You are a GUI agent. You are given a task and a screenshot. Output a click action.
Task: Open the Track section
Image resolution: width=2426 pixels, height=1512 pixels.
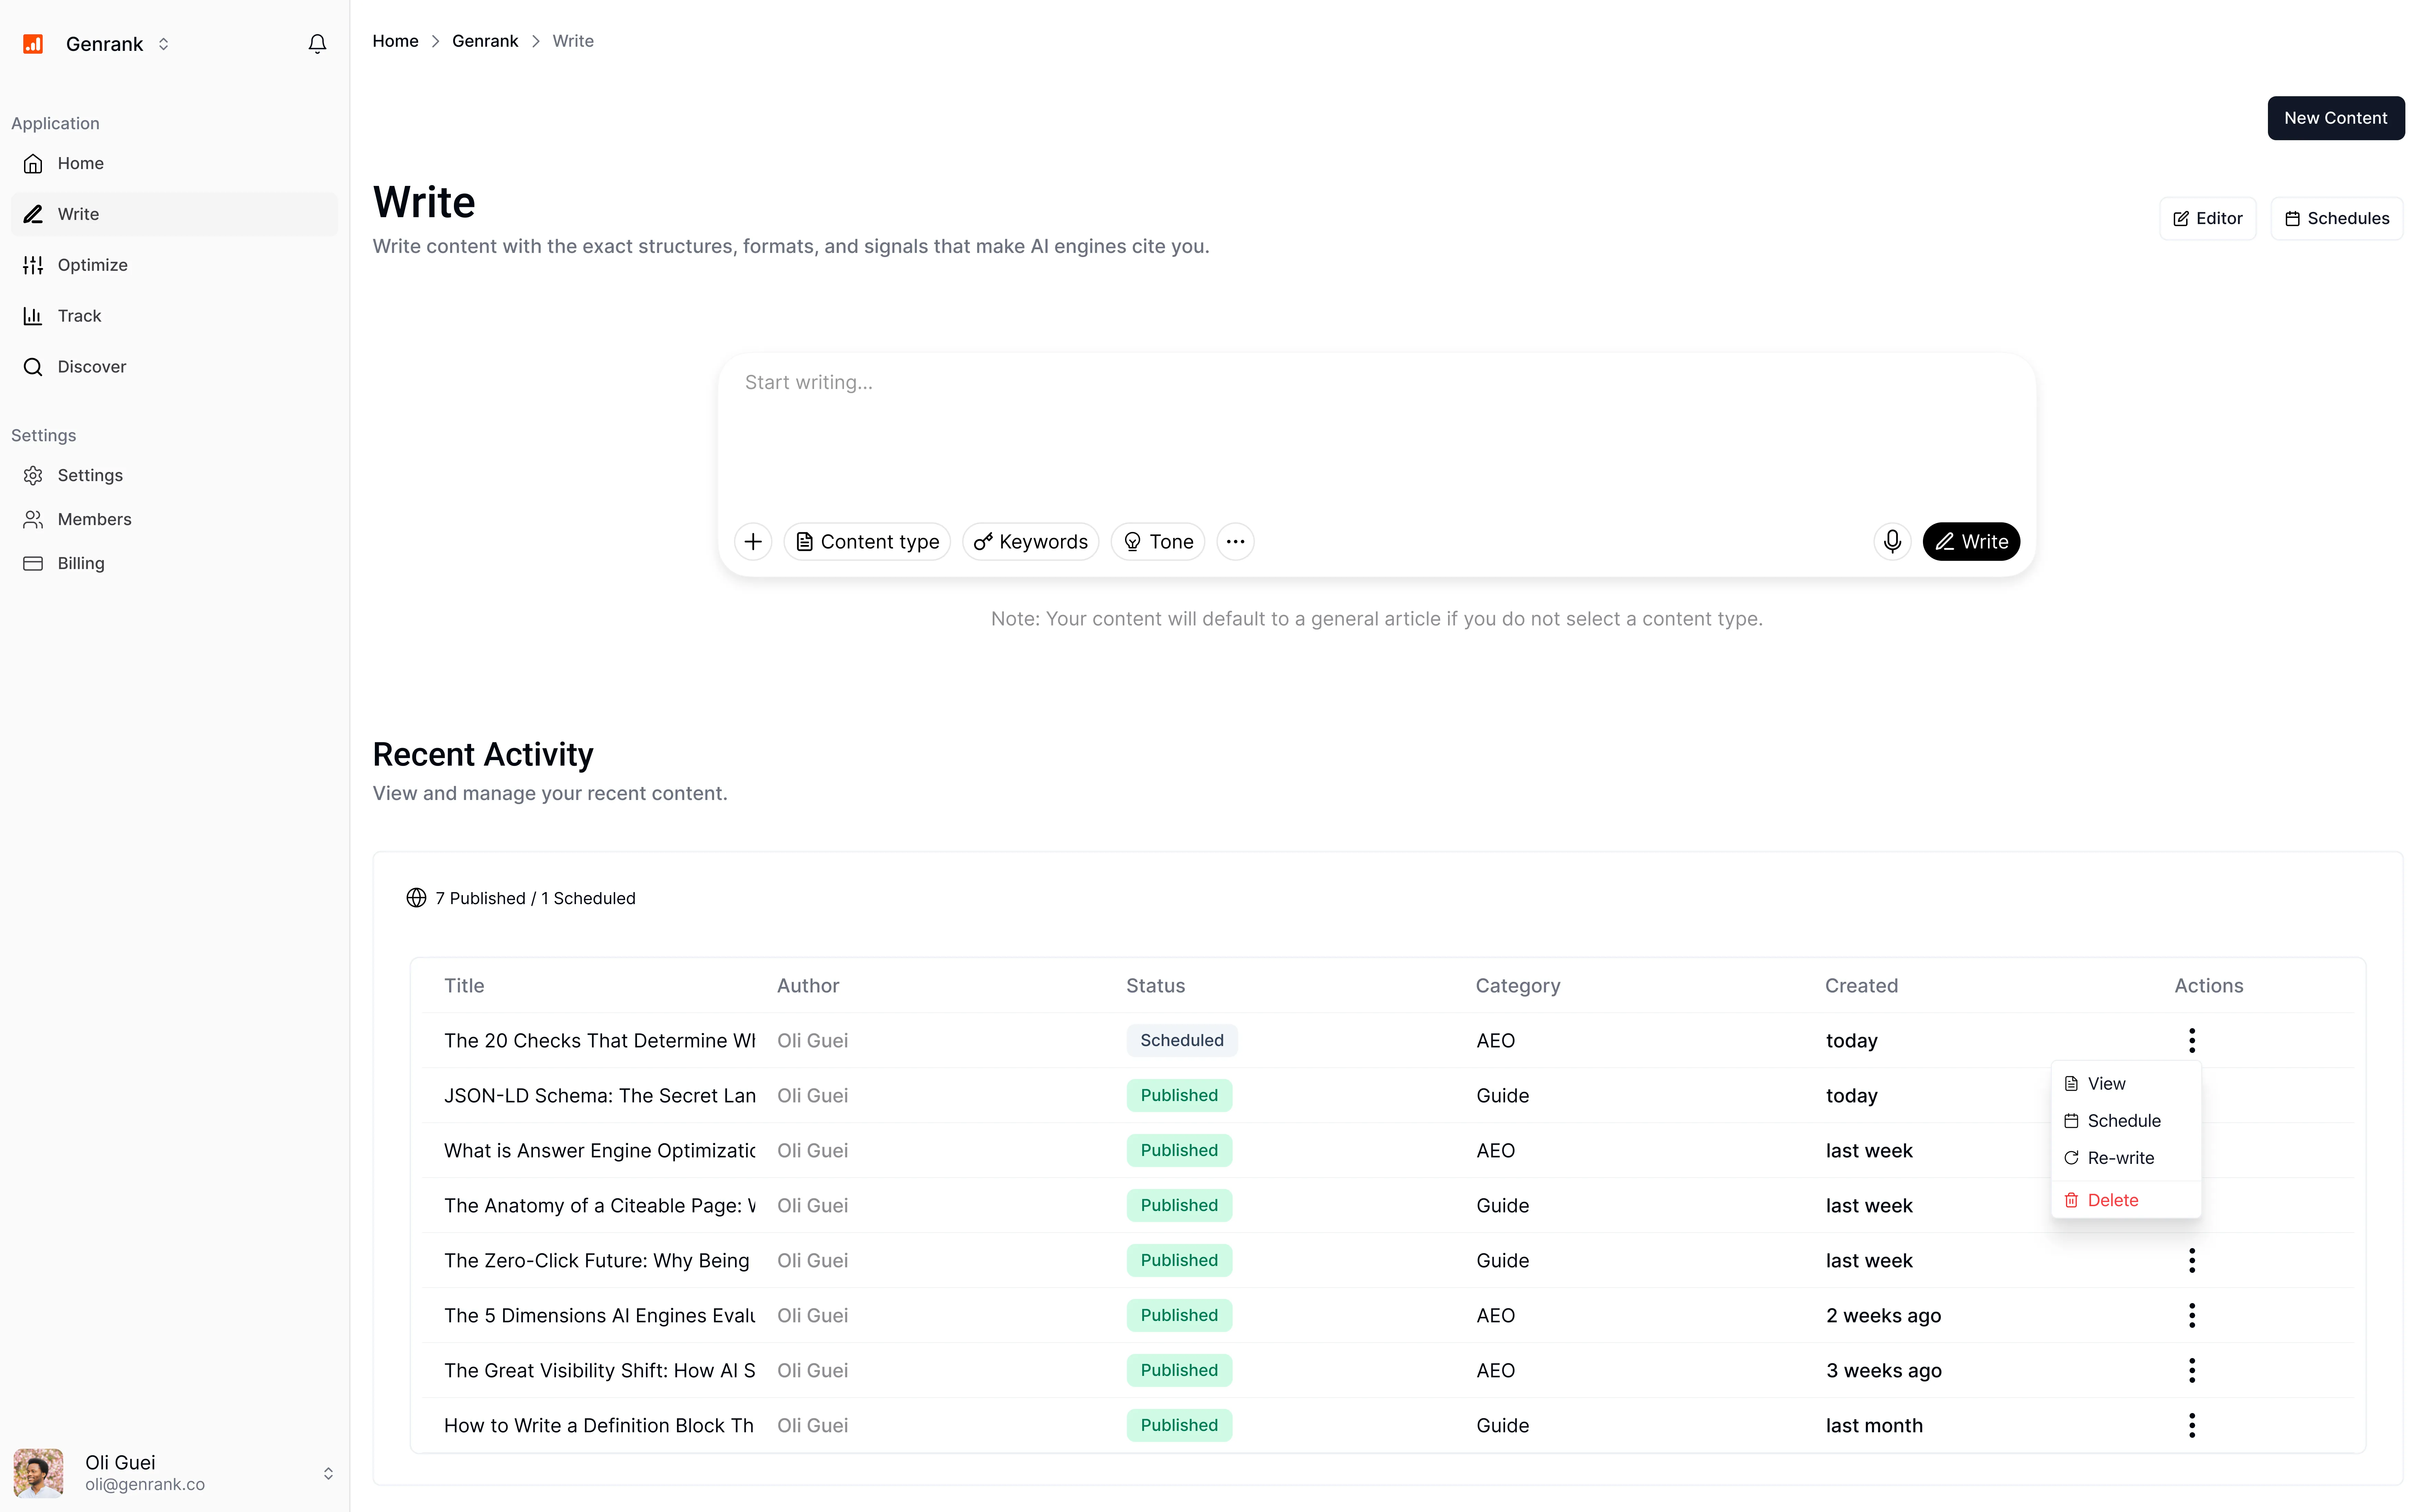point(80,315)
